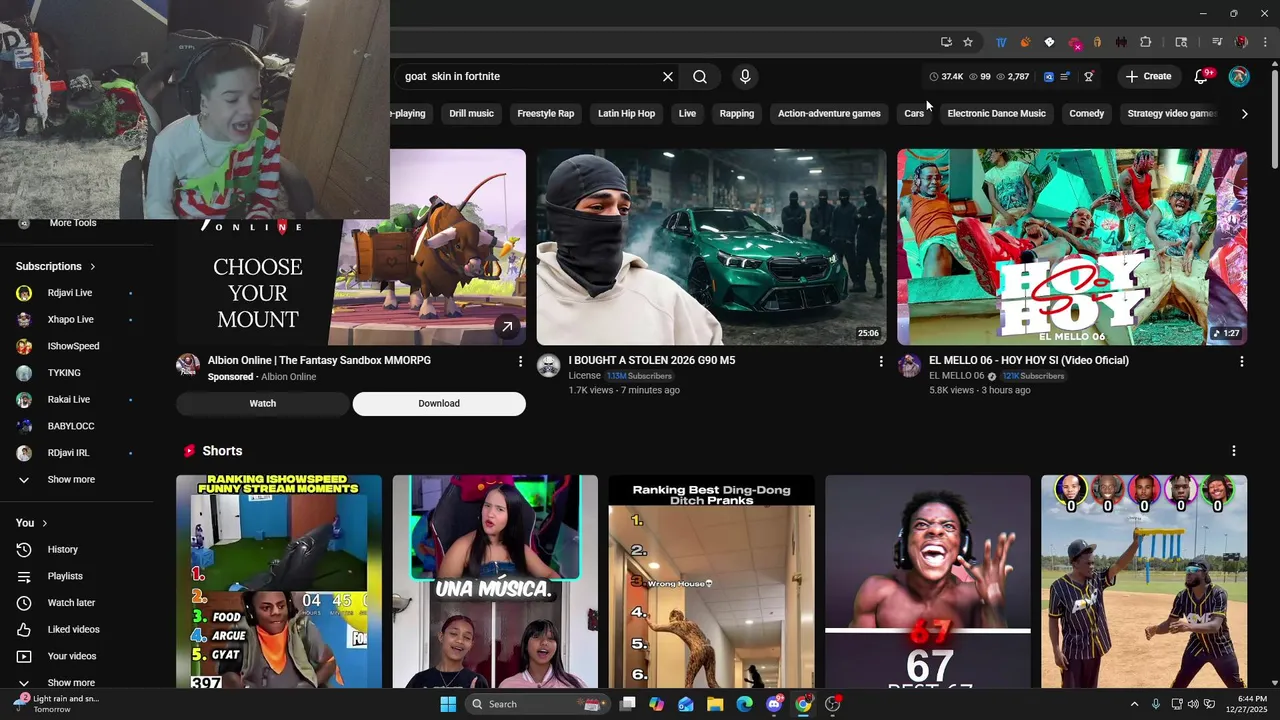1280x720 pixels.
Task: Expand the lower Show more under Your videos
Action: tap(71, 683)
